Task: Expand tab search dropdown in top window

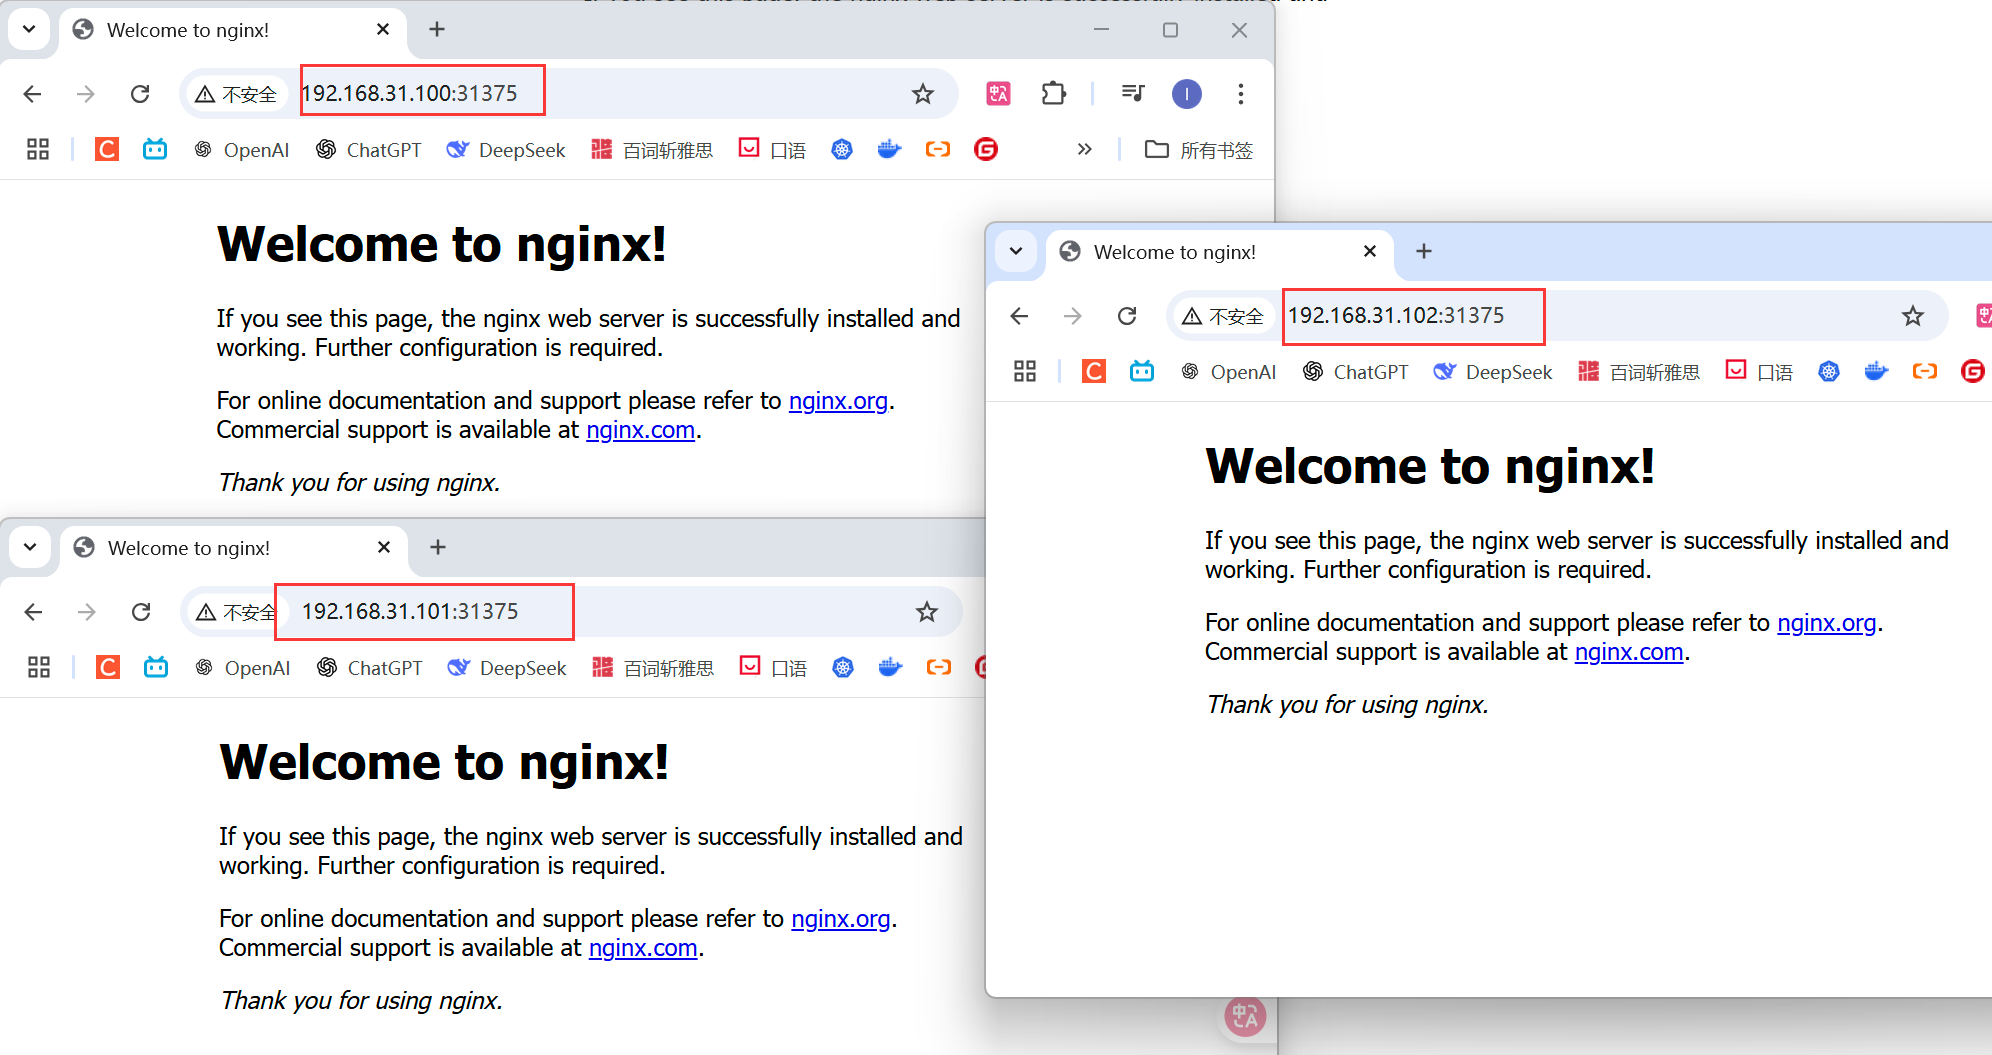Action: click(29, 29)
